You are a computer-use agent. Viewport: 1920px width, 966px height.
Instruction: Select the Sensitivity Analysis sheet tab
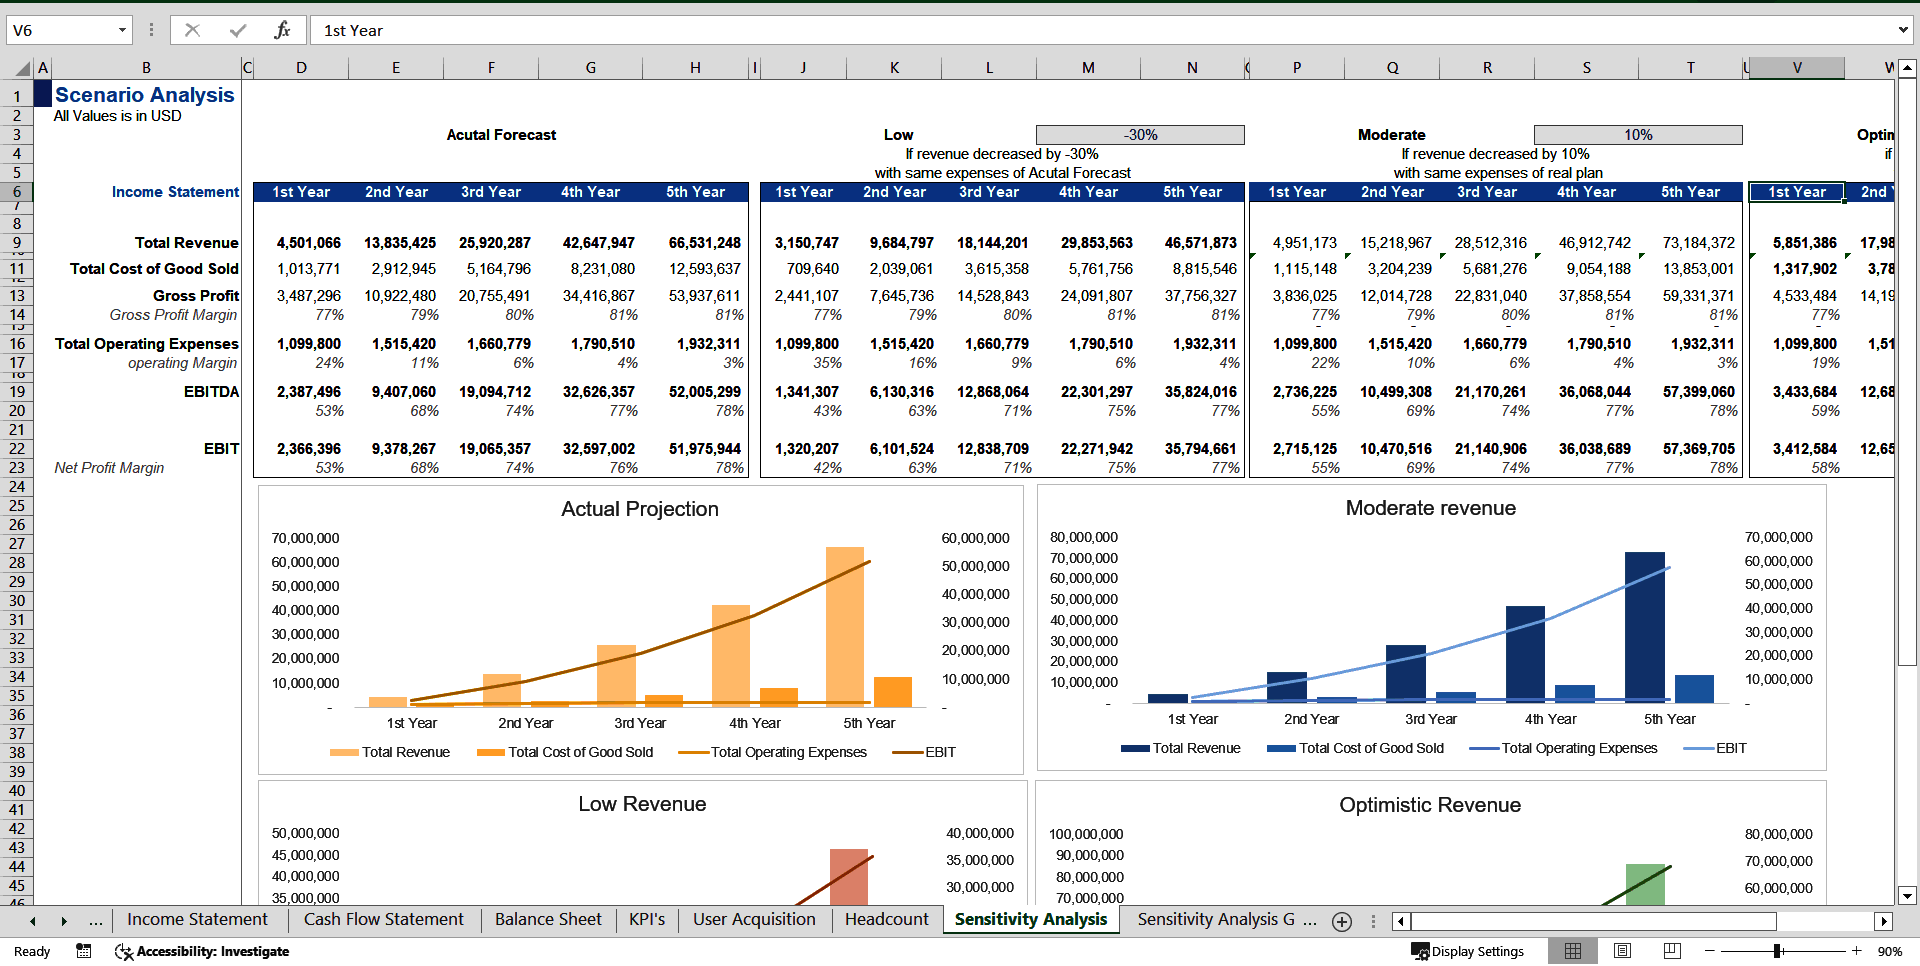click(x=1031, y=920)
